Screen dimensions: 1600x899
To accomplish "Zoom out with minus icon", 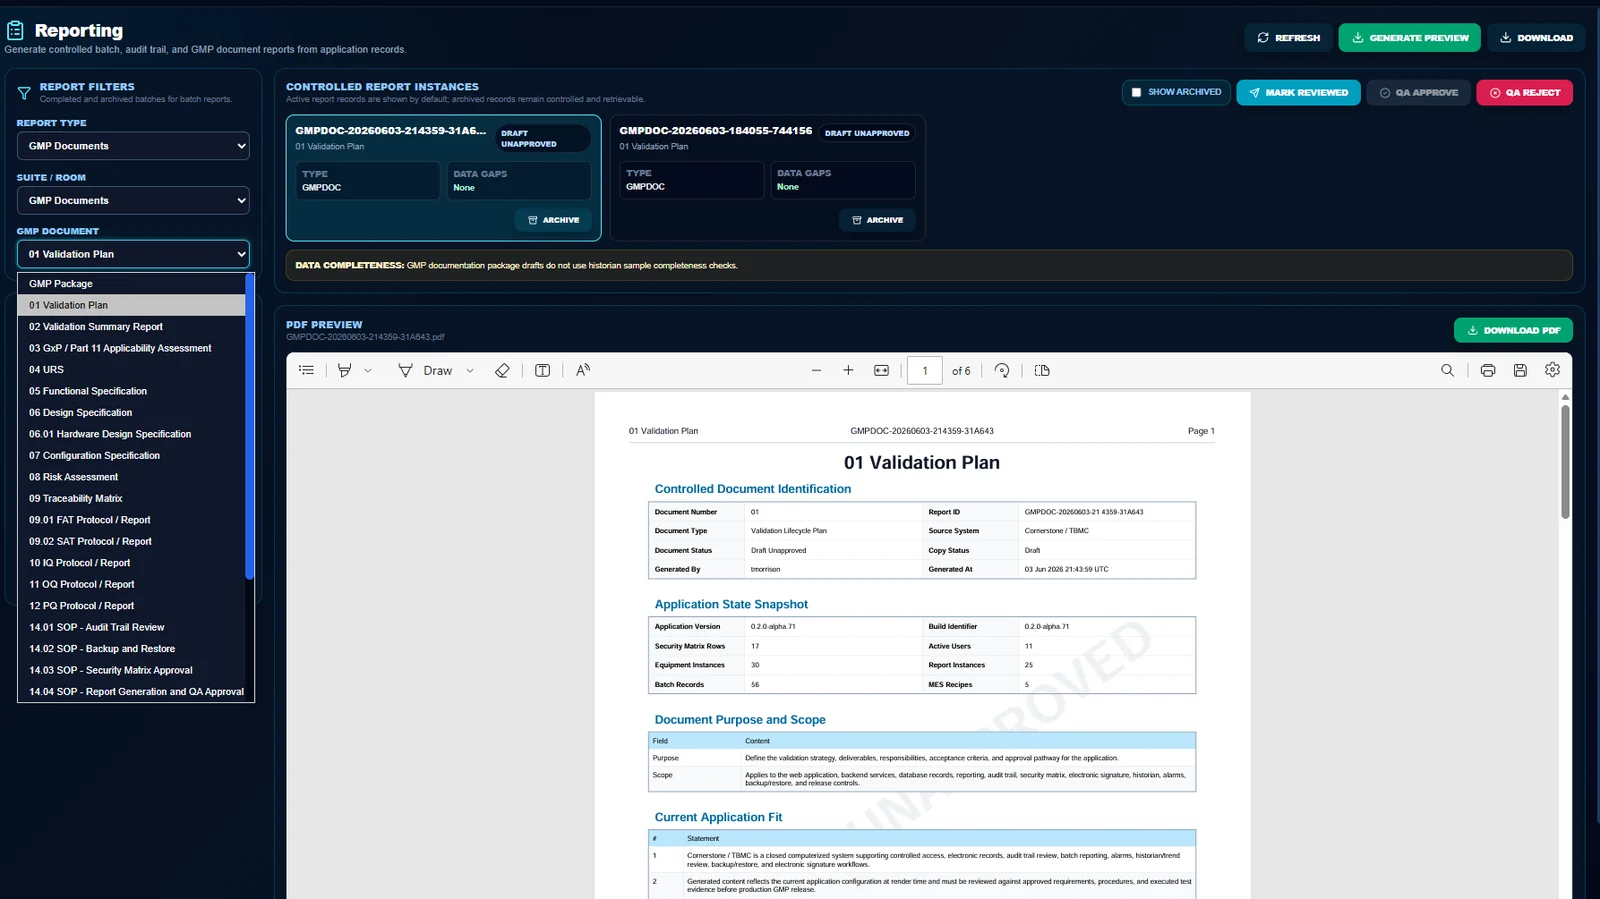I will pos(816,370).
